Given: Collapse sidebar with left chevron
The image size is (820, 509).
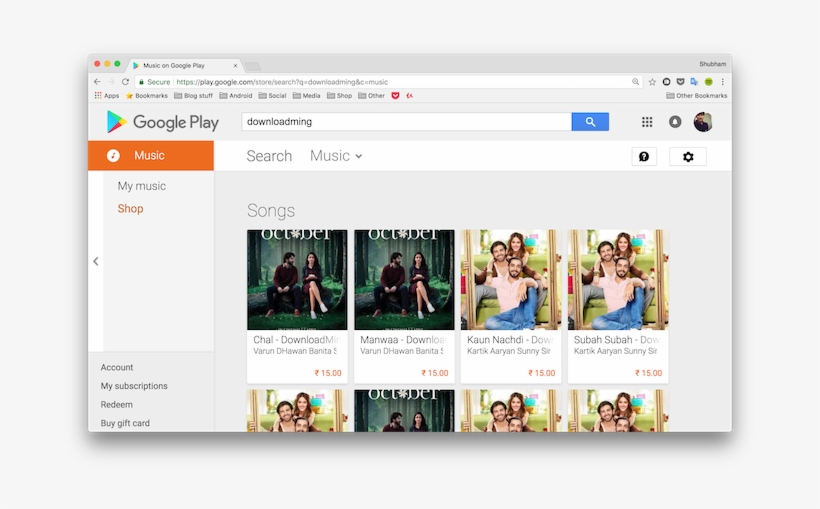Looking at the screenshot, I should point(96,261).
